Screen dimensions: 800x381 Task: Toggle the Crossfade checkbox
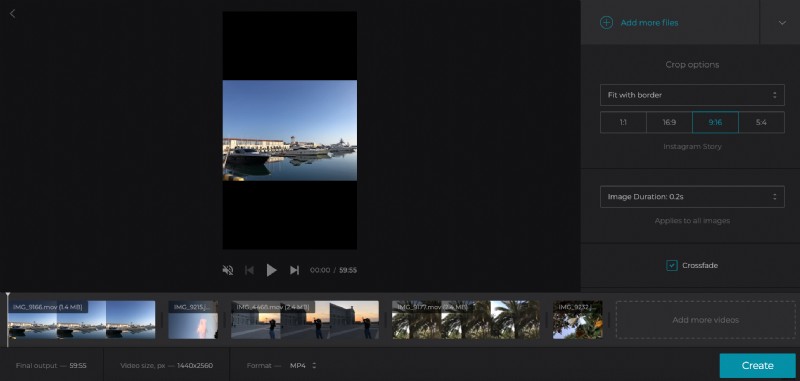(x=672, y=265)
